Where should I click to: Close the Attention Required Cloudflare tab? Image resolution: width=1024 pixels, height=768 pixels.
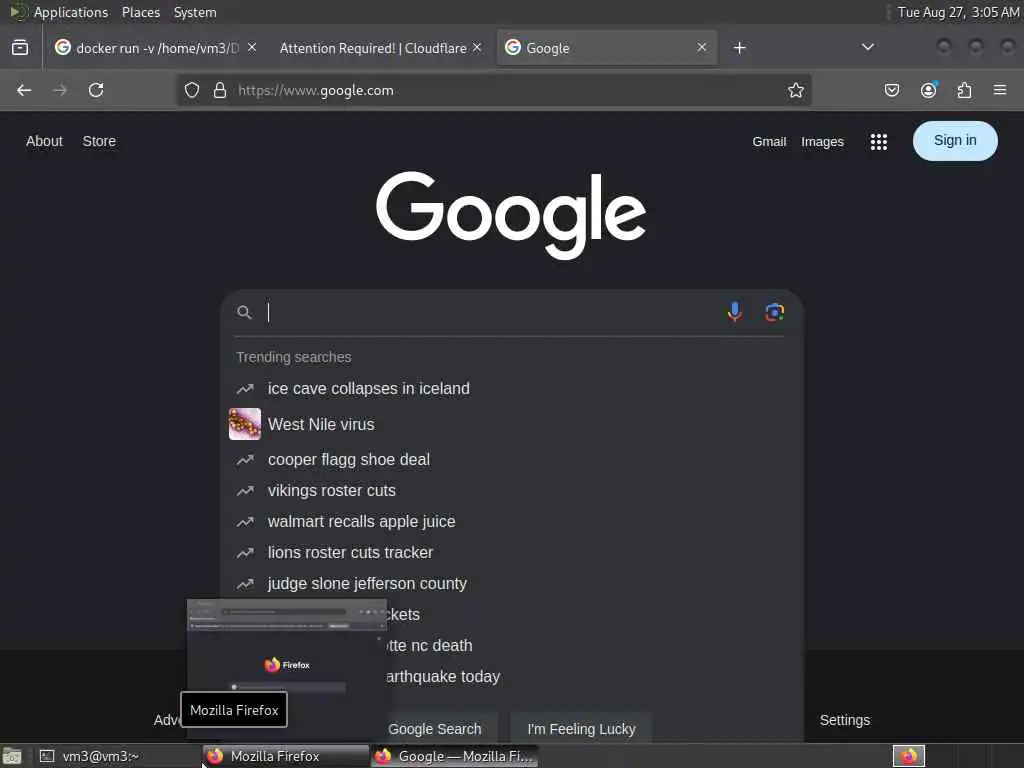click(x=477, y=48)
